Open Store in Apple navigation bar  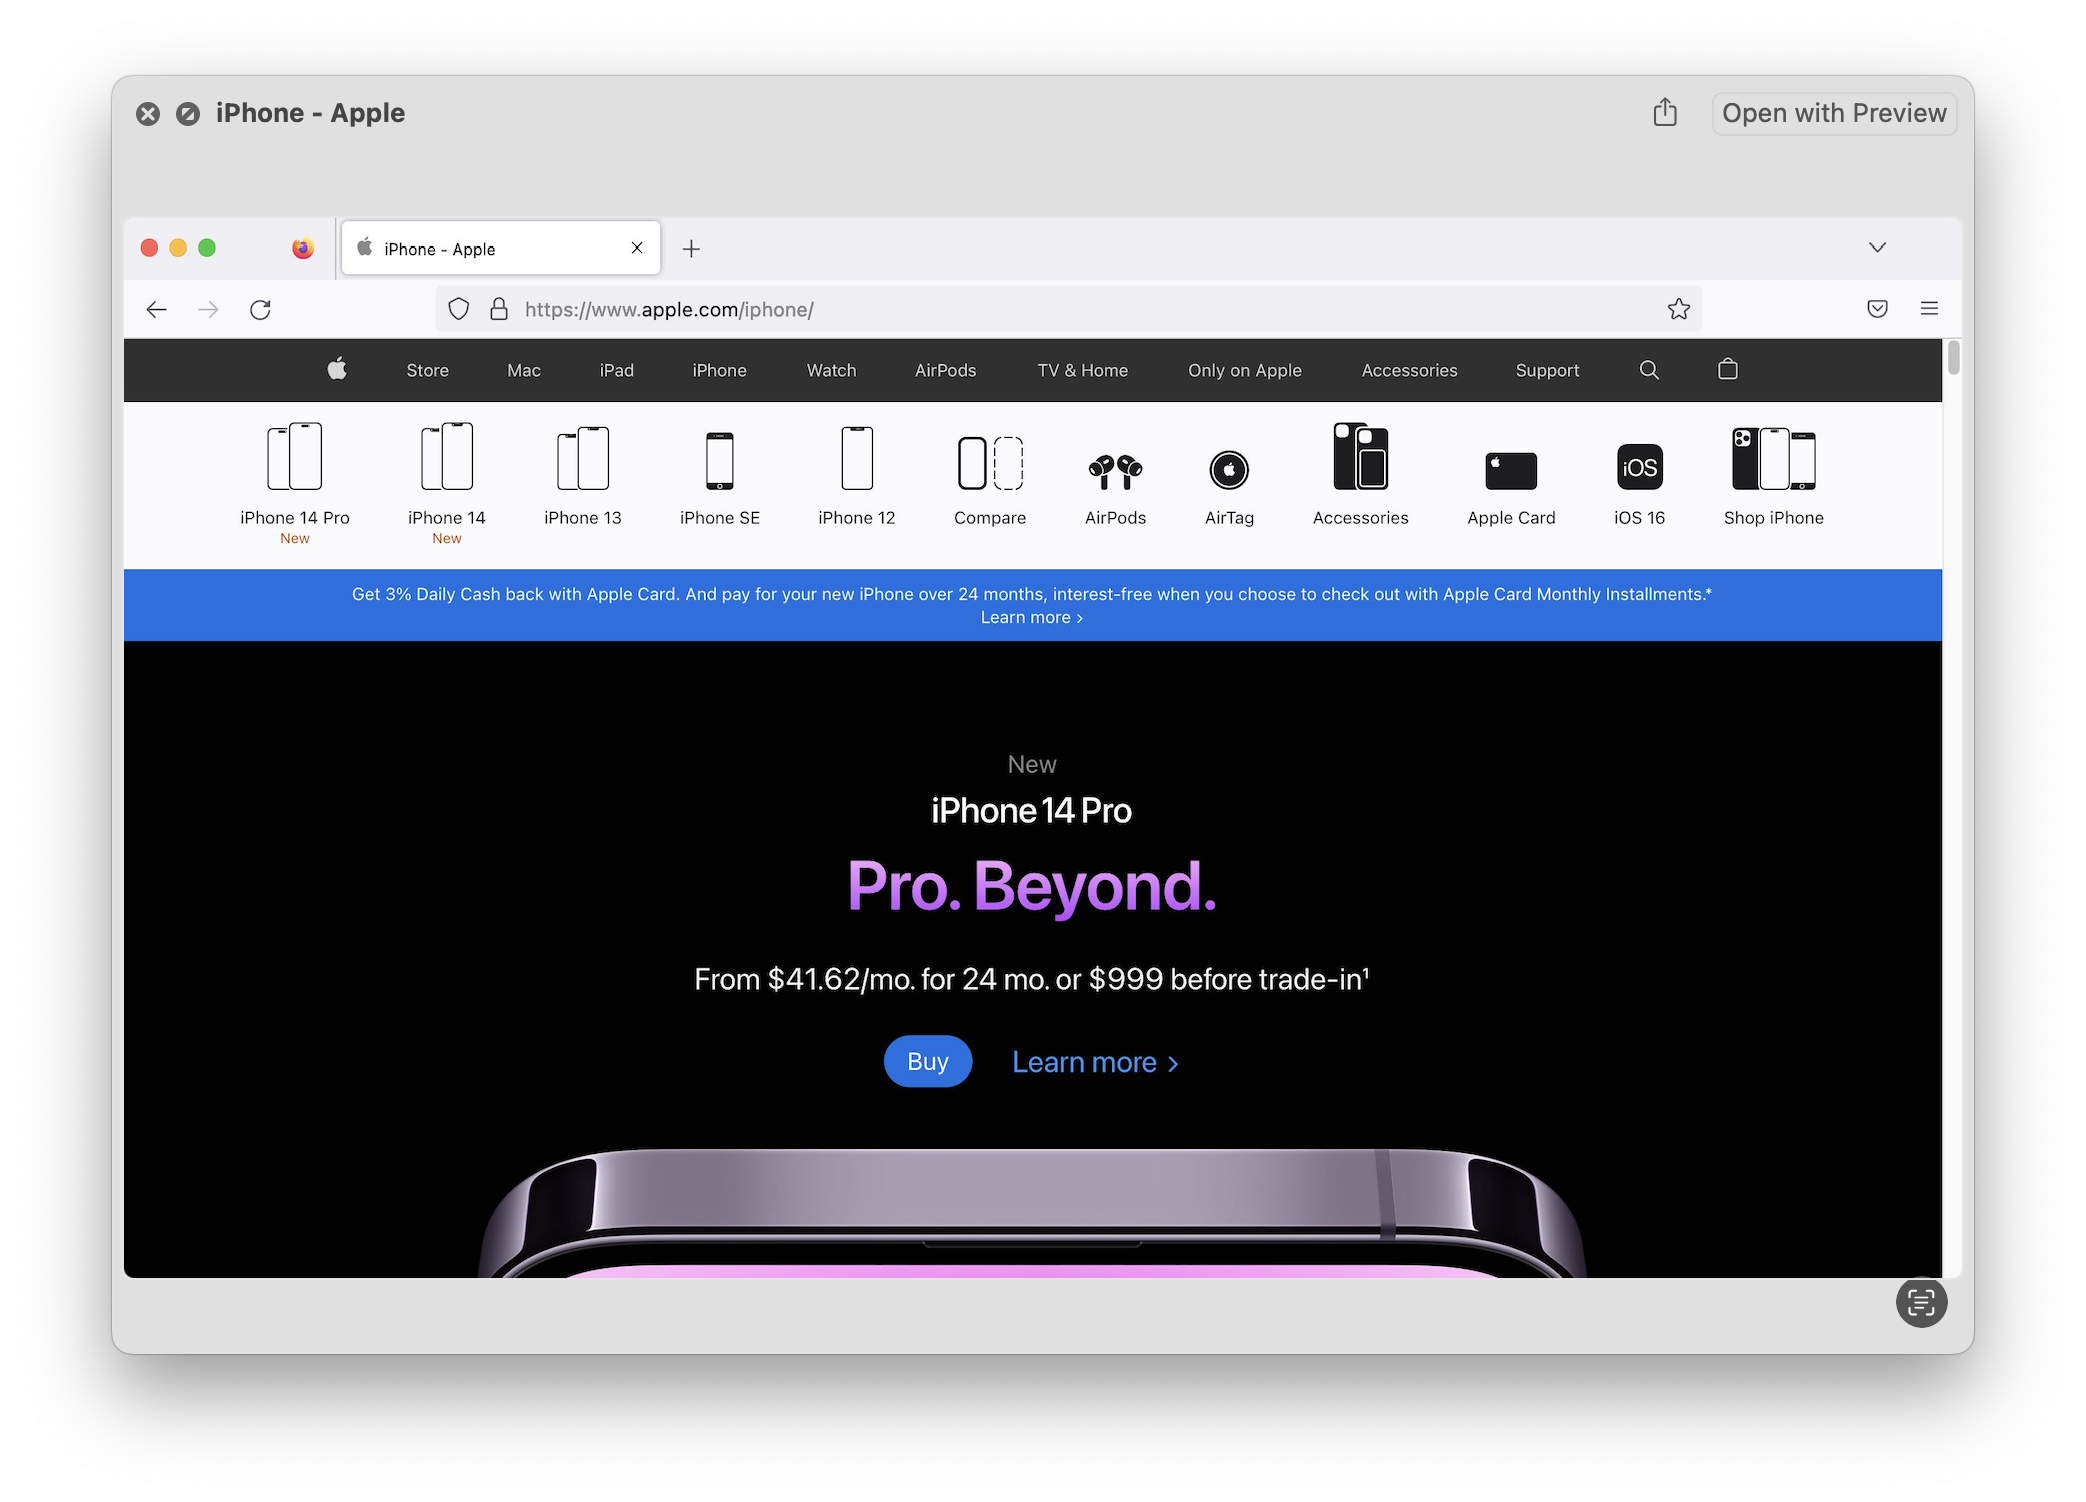tap(427, 370)
